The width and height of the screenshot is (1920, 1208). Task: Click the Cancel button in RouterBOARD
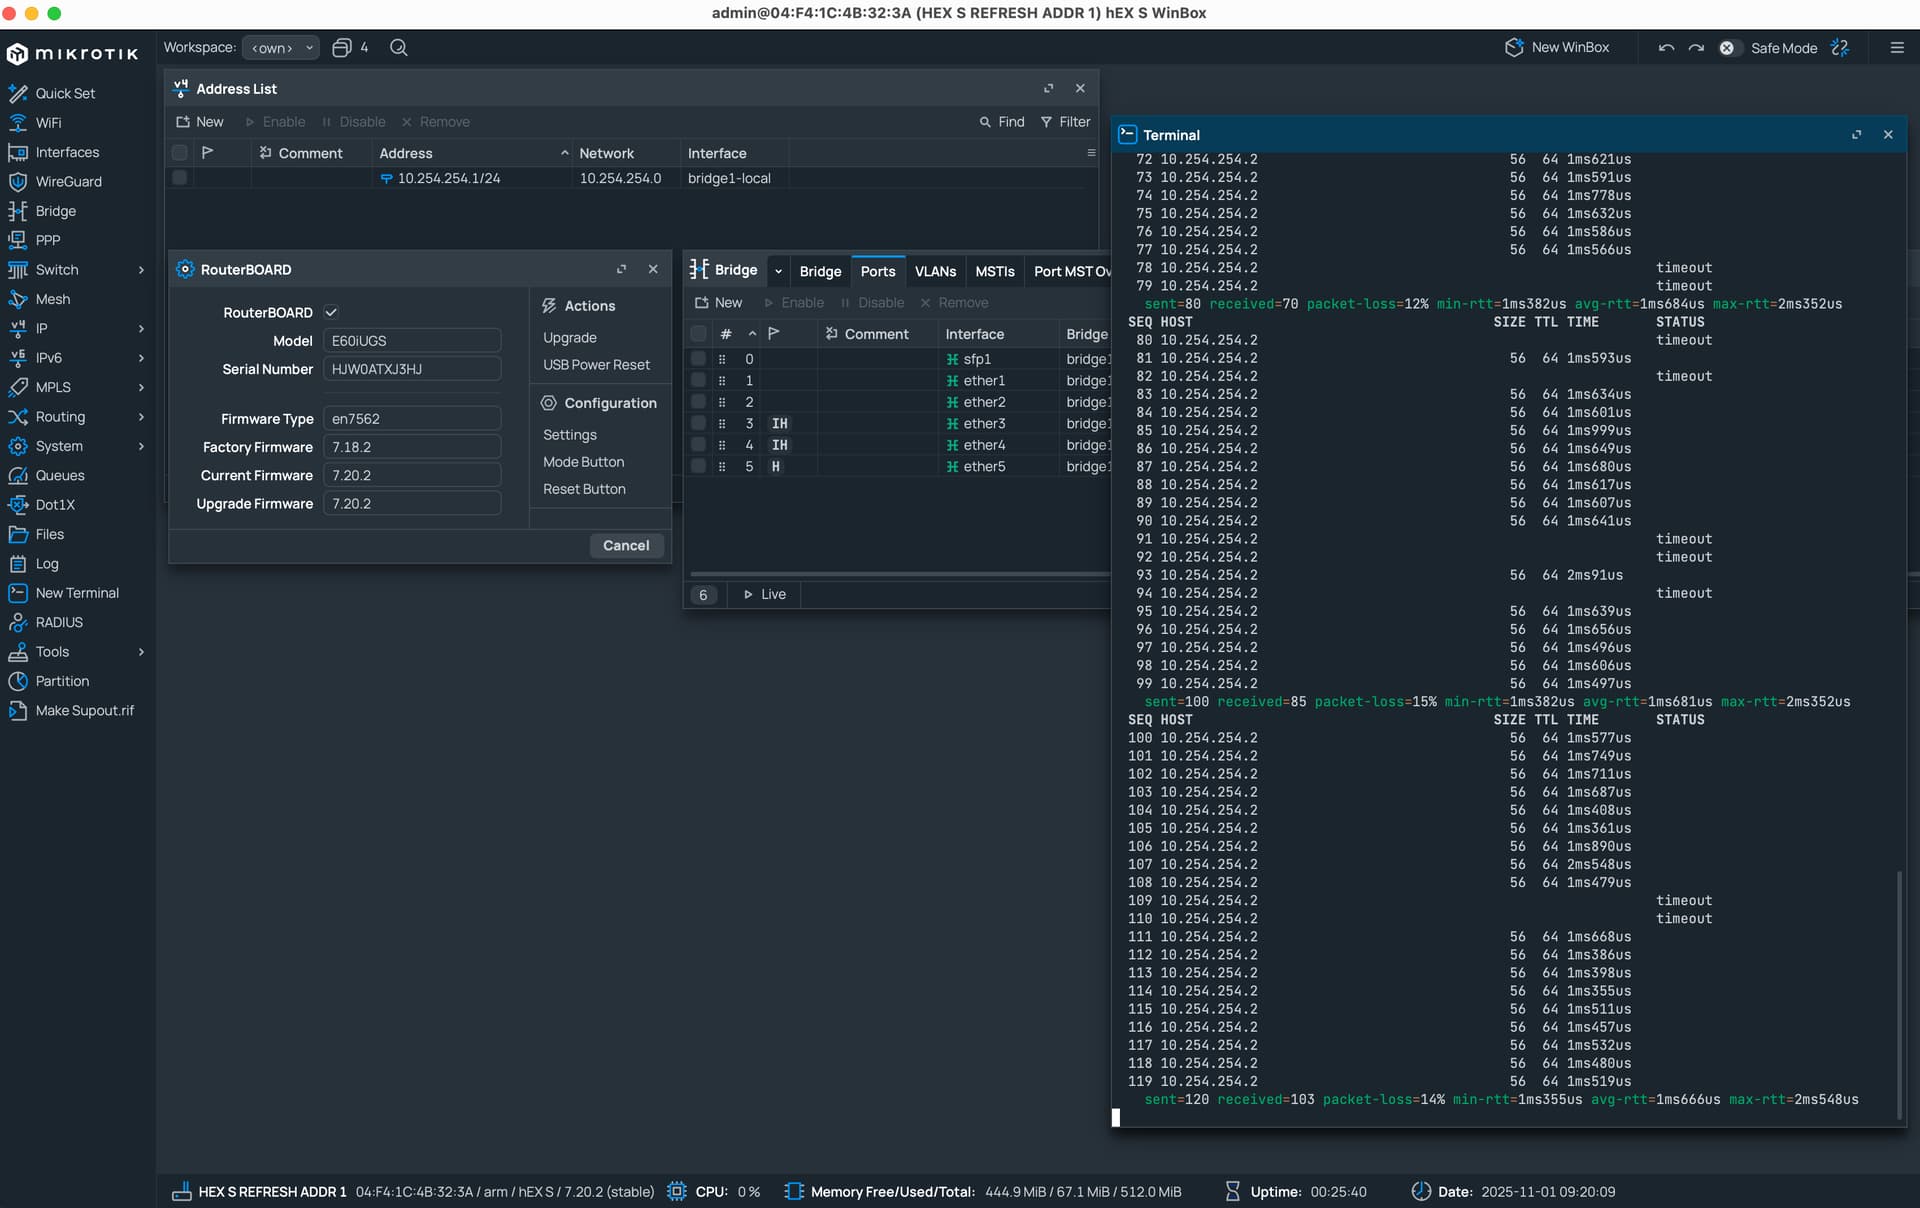pos(626,546)
